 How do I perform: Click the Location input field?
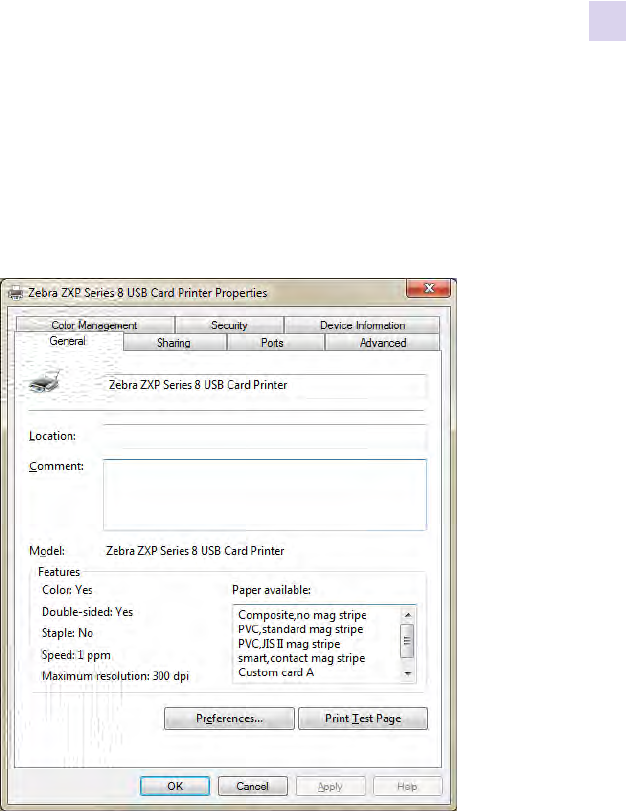click(265, 437)
